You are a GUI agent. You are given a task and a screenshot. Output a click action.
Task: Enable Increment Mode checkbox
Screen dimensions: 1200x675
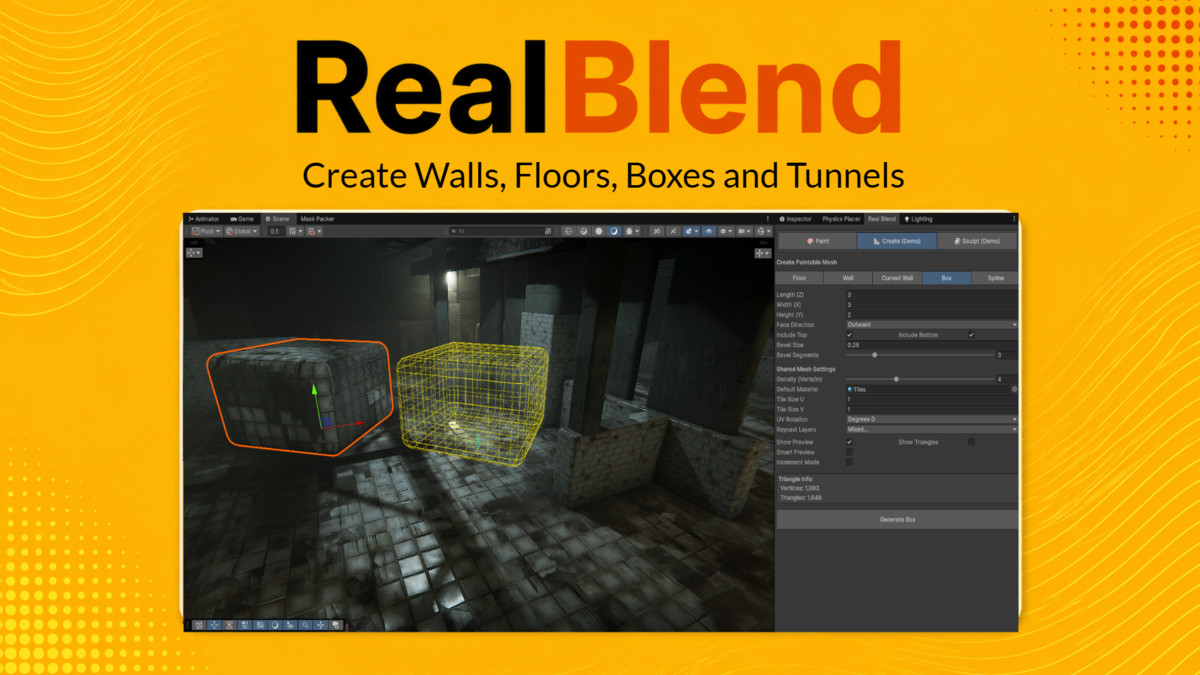(x=849, y=462)
